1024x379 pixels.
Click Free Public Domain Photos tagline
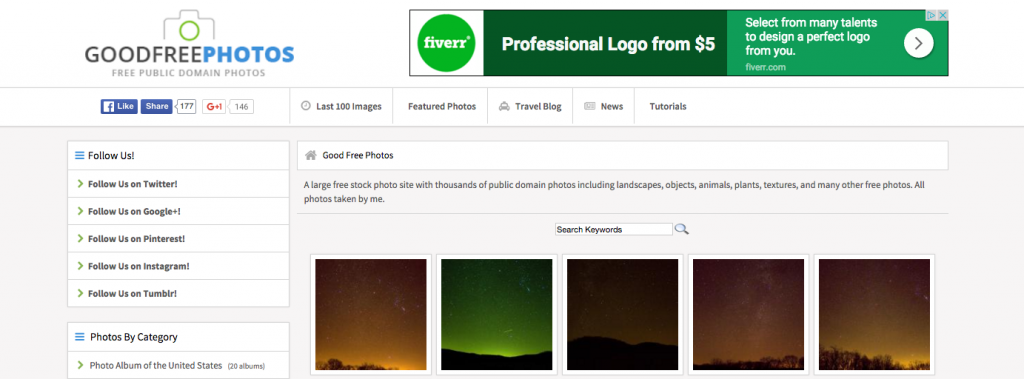[x=189, y=73]
